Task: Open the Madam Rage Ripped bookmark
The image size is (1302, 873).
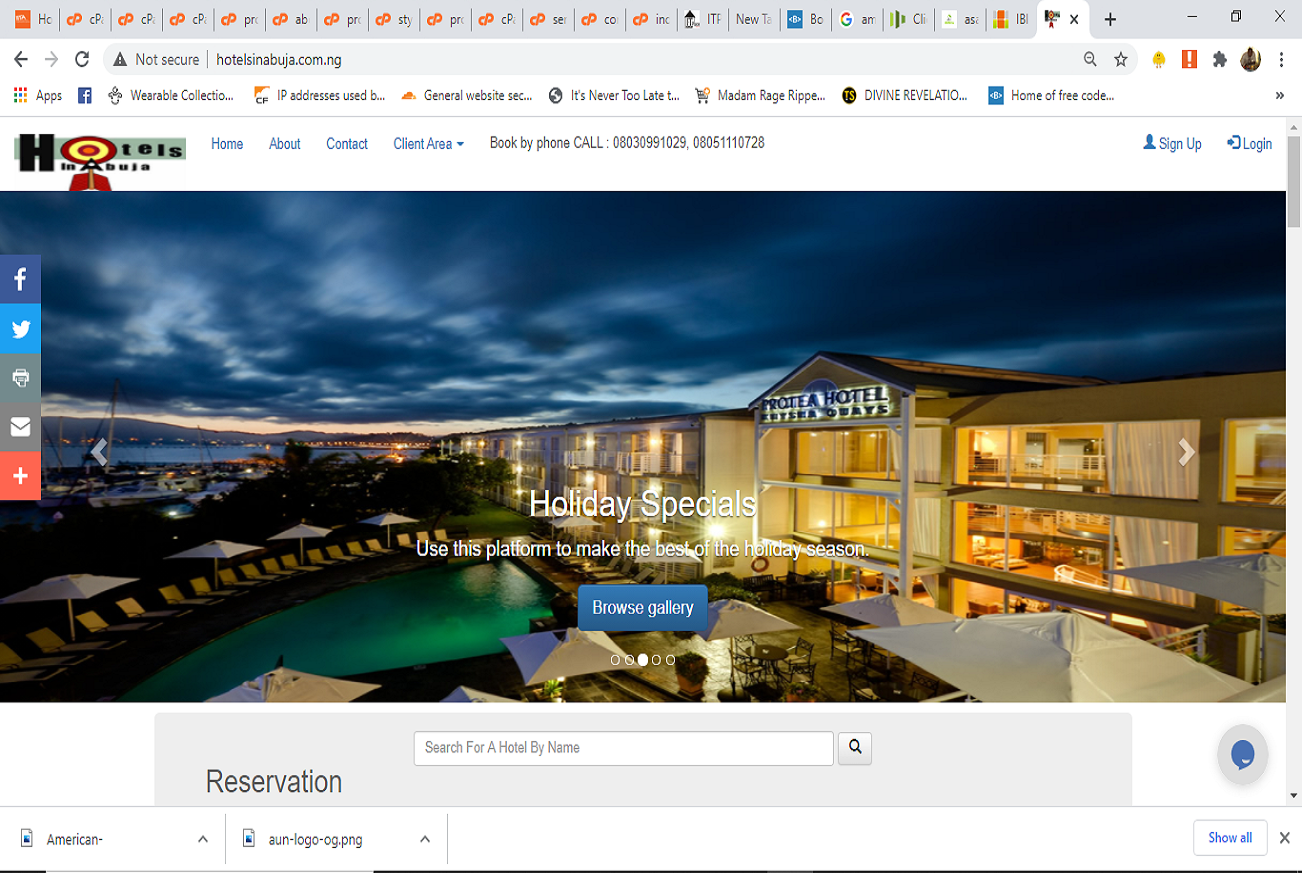Action: point(761,96)
